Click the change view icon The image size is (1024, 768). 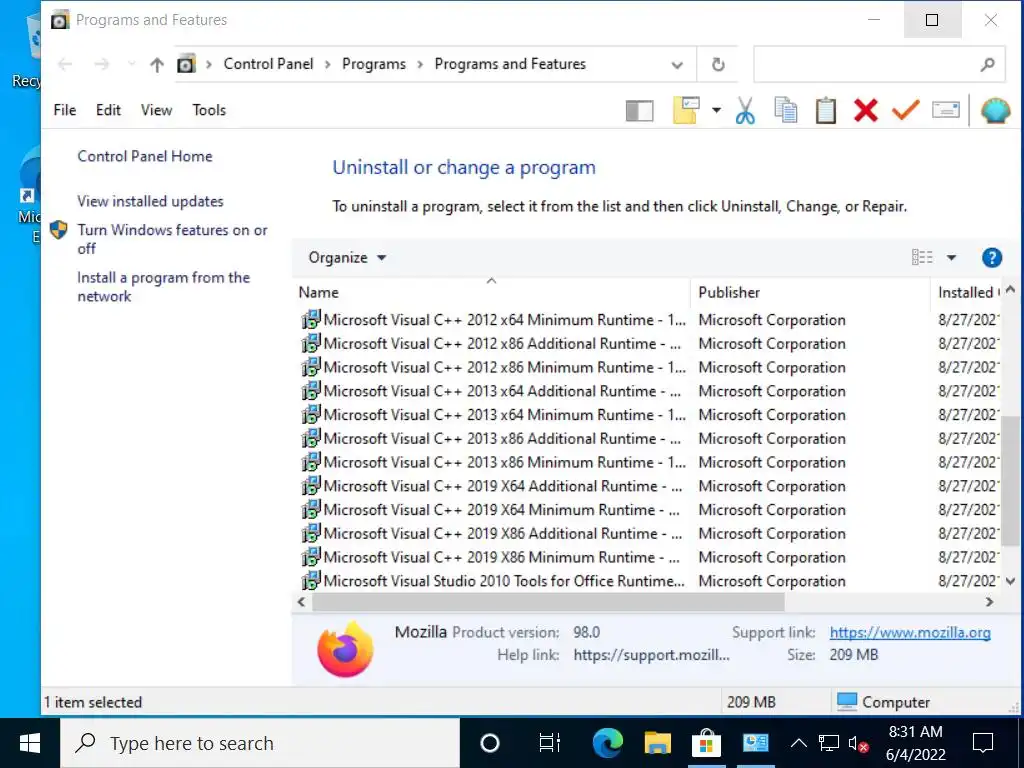[x=922, y=257]
